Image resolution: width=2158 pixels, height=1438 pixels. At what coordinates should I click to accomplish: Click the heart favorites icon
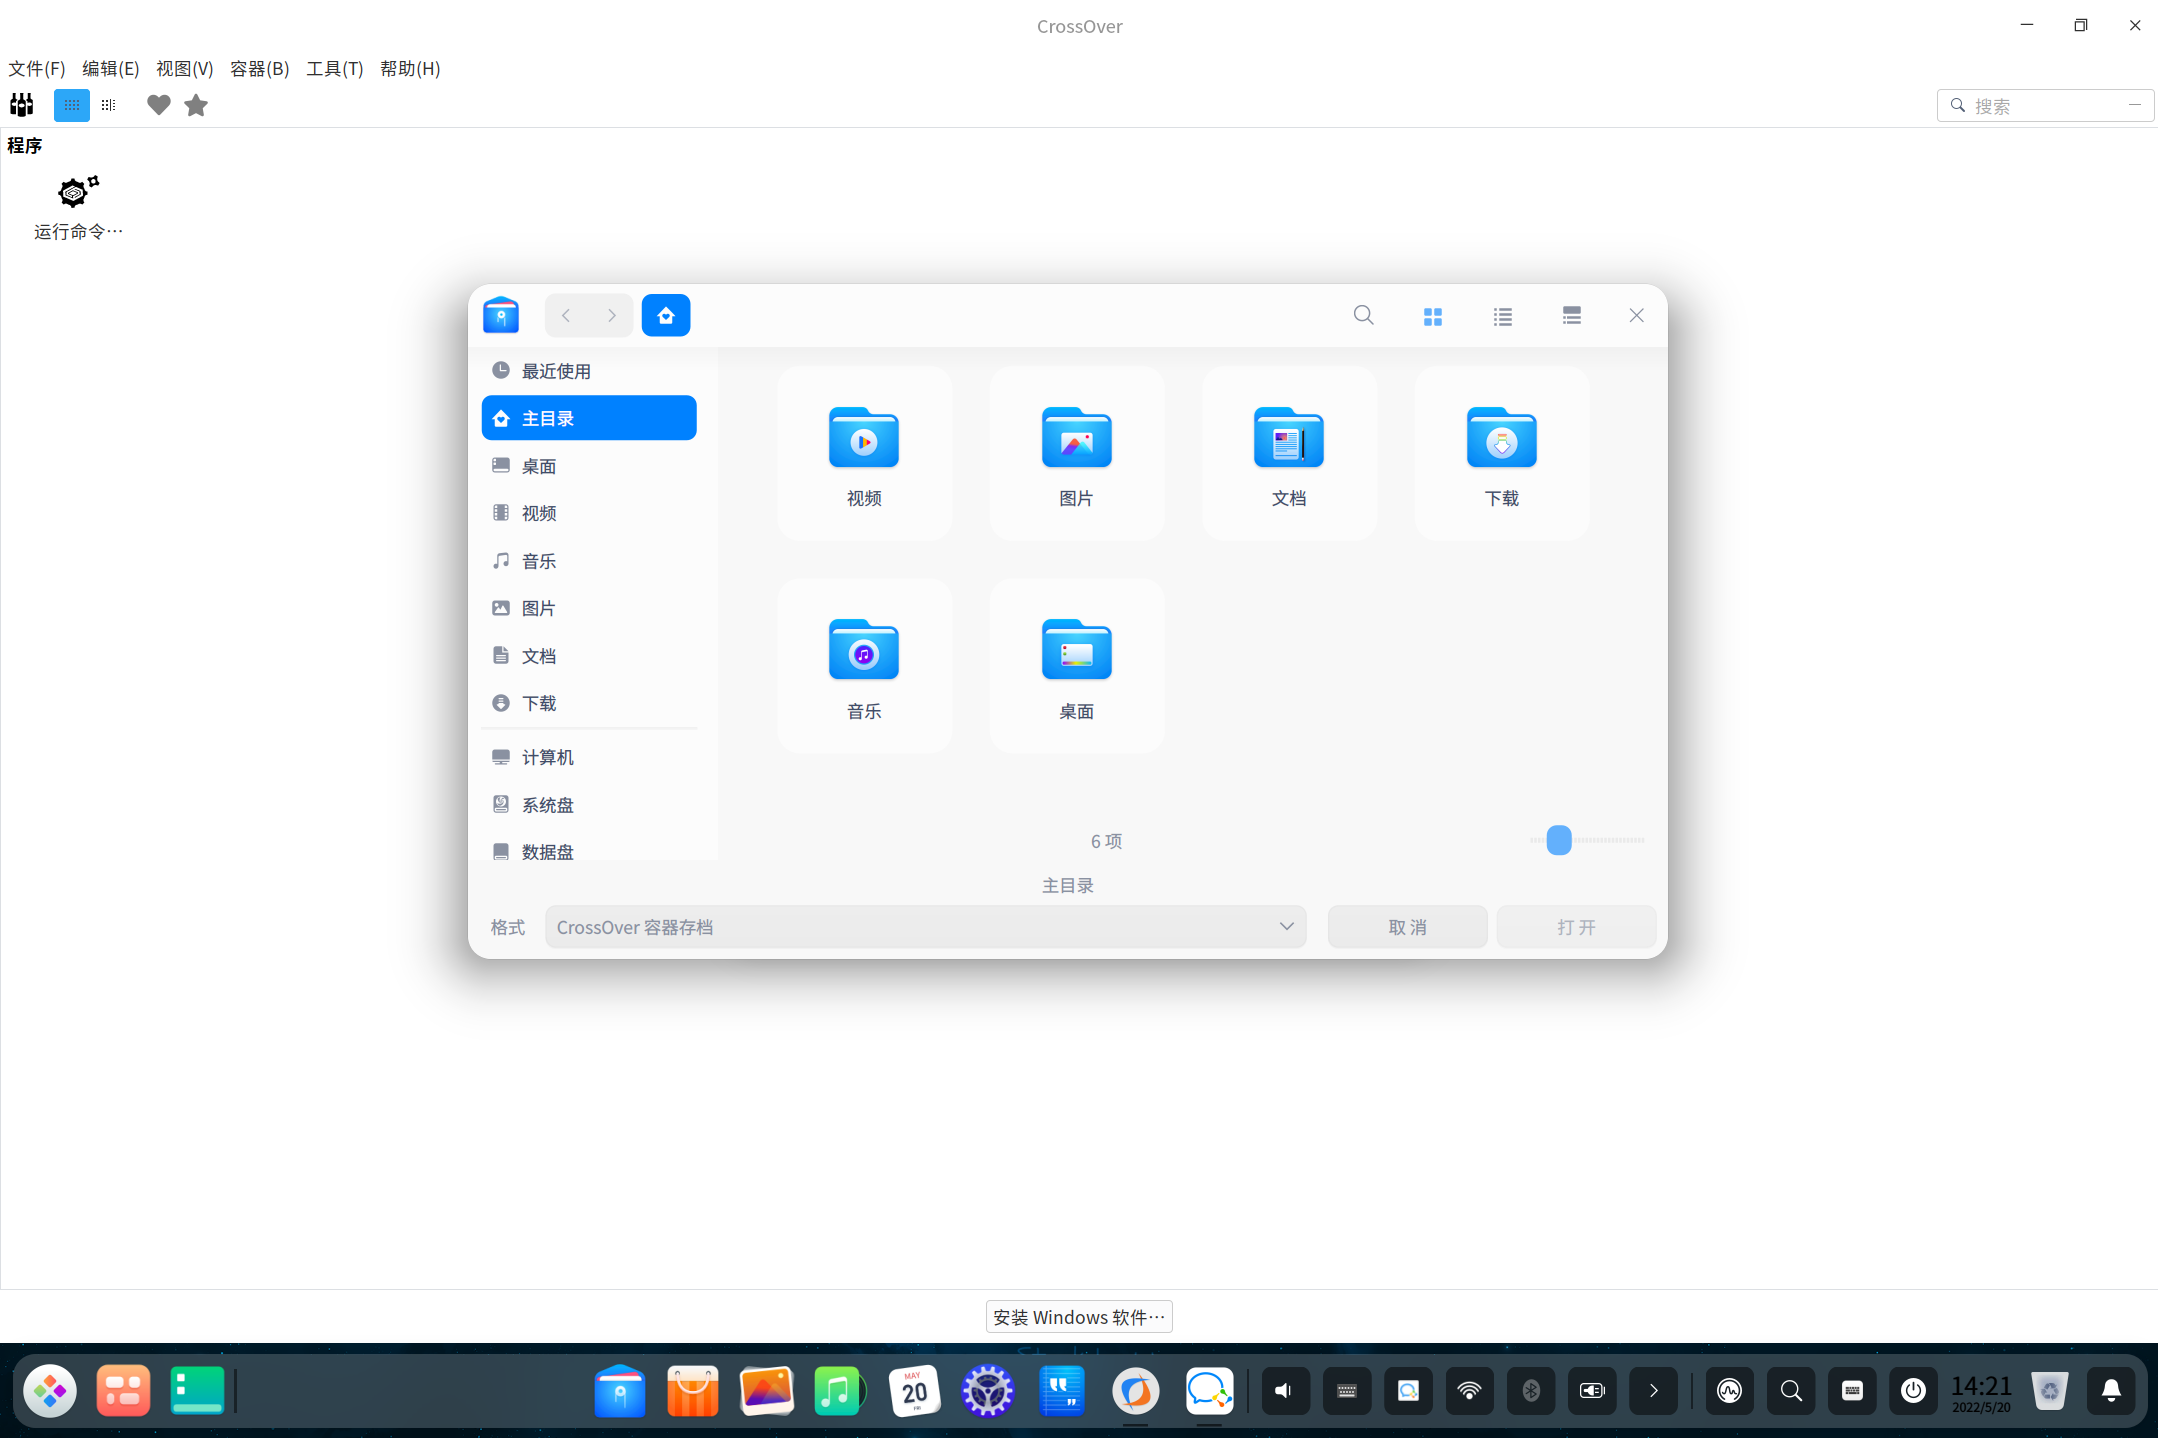point(158,105)
